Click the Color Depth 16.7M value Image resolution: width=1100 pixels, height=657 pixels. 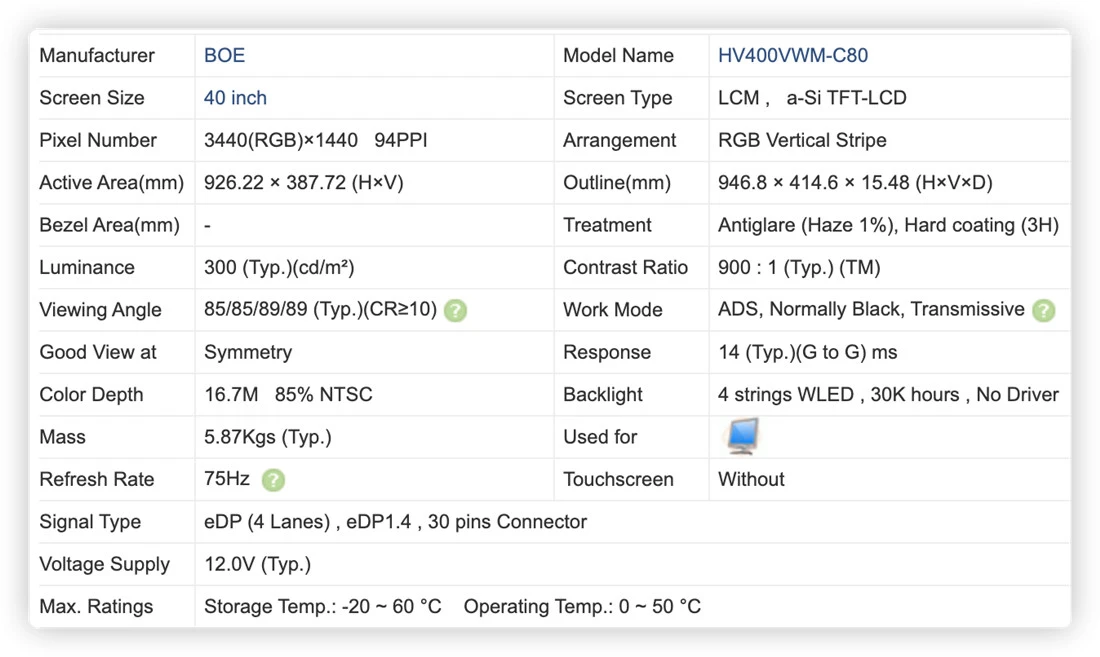[232, 394]
